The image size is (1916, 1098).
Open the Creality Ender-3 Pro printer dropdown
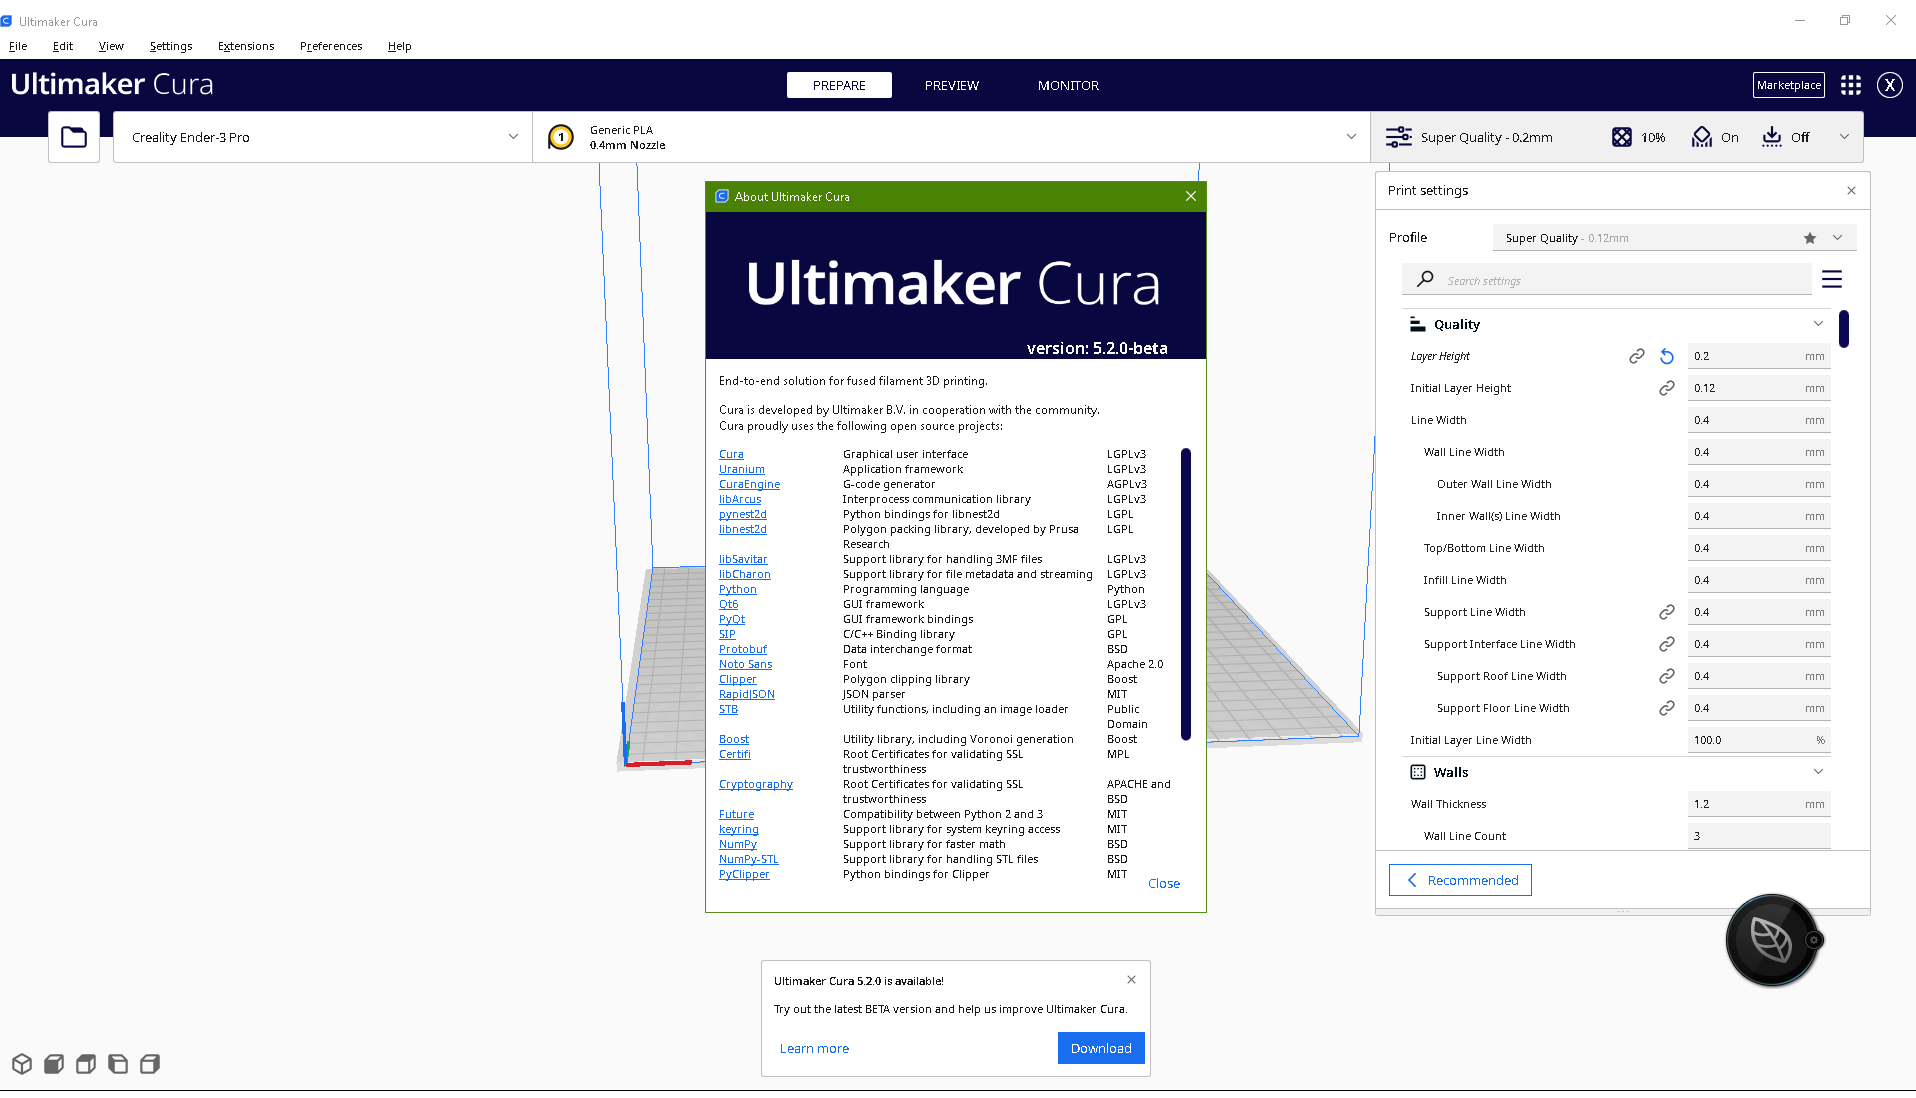pyautogui.click(x=513, y=137)
